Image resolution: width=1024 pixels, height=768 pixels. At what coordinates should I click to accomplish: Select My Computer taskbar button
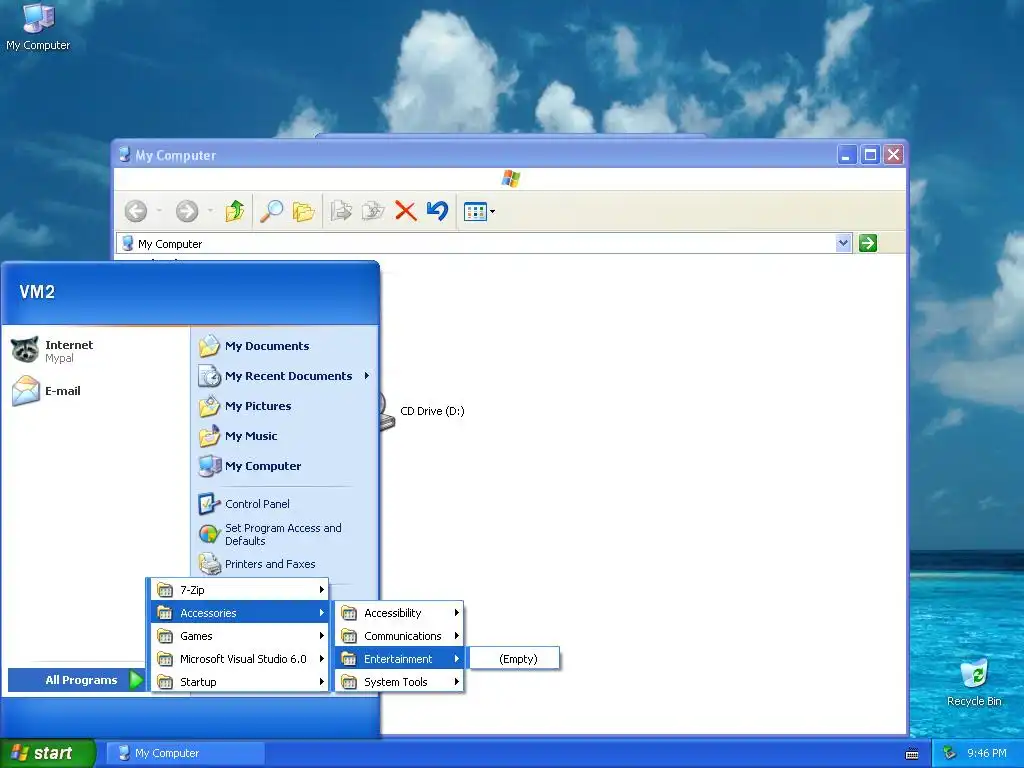click(185, 753)
